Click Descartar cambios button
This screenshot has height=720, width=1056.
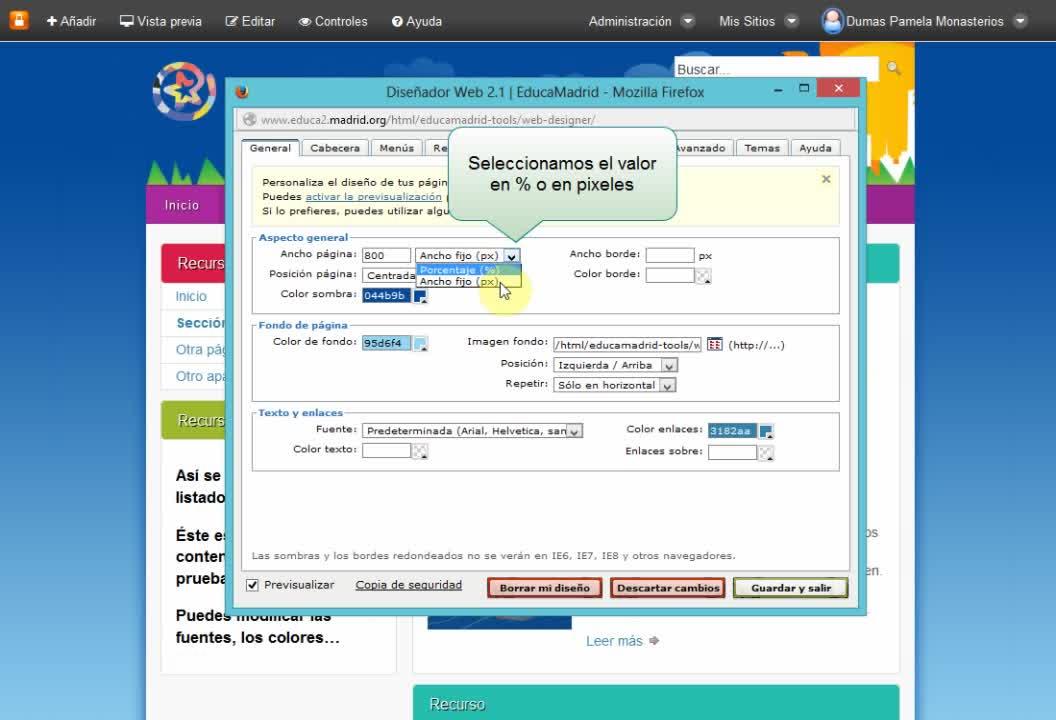[x=667, y=588]
